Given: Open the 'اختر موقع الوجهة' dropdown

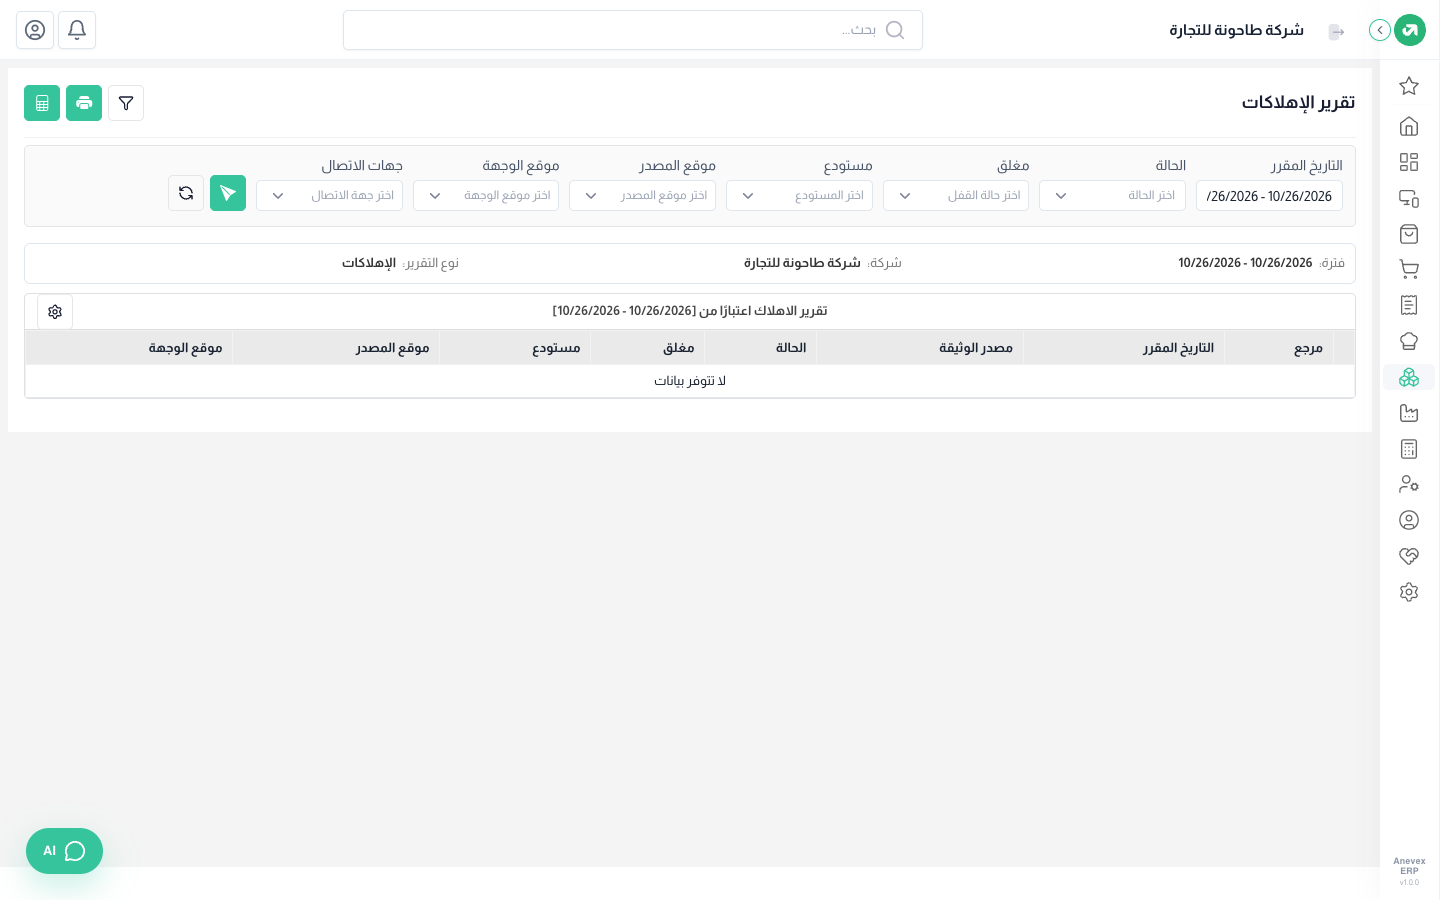Looking at the screenshot, I should click(x=486, y=196).
